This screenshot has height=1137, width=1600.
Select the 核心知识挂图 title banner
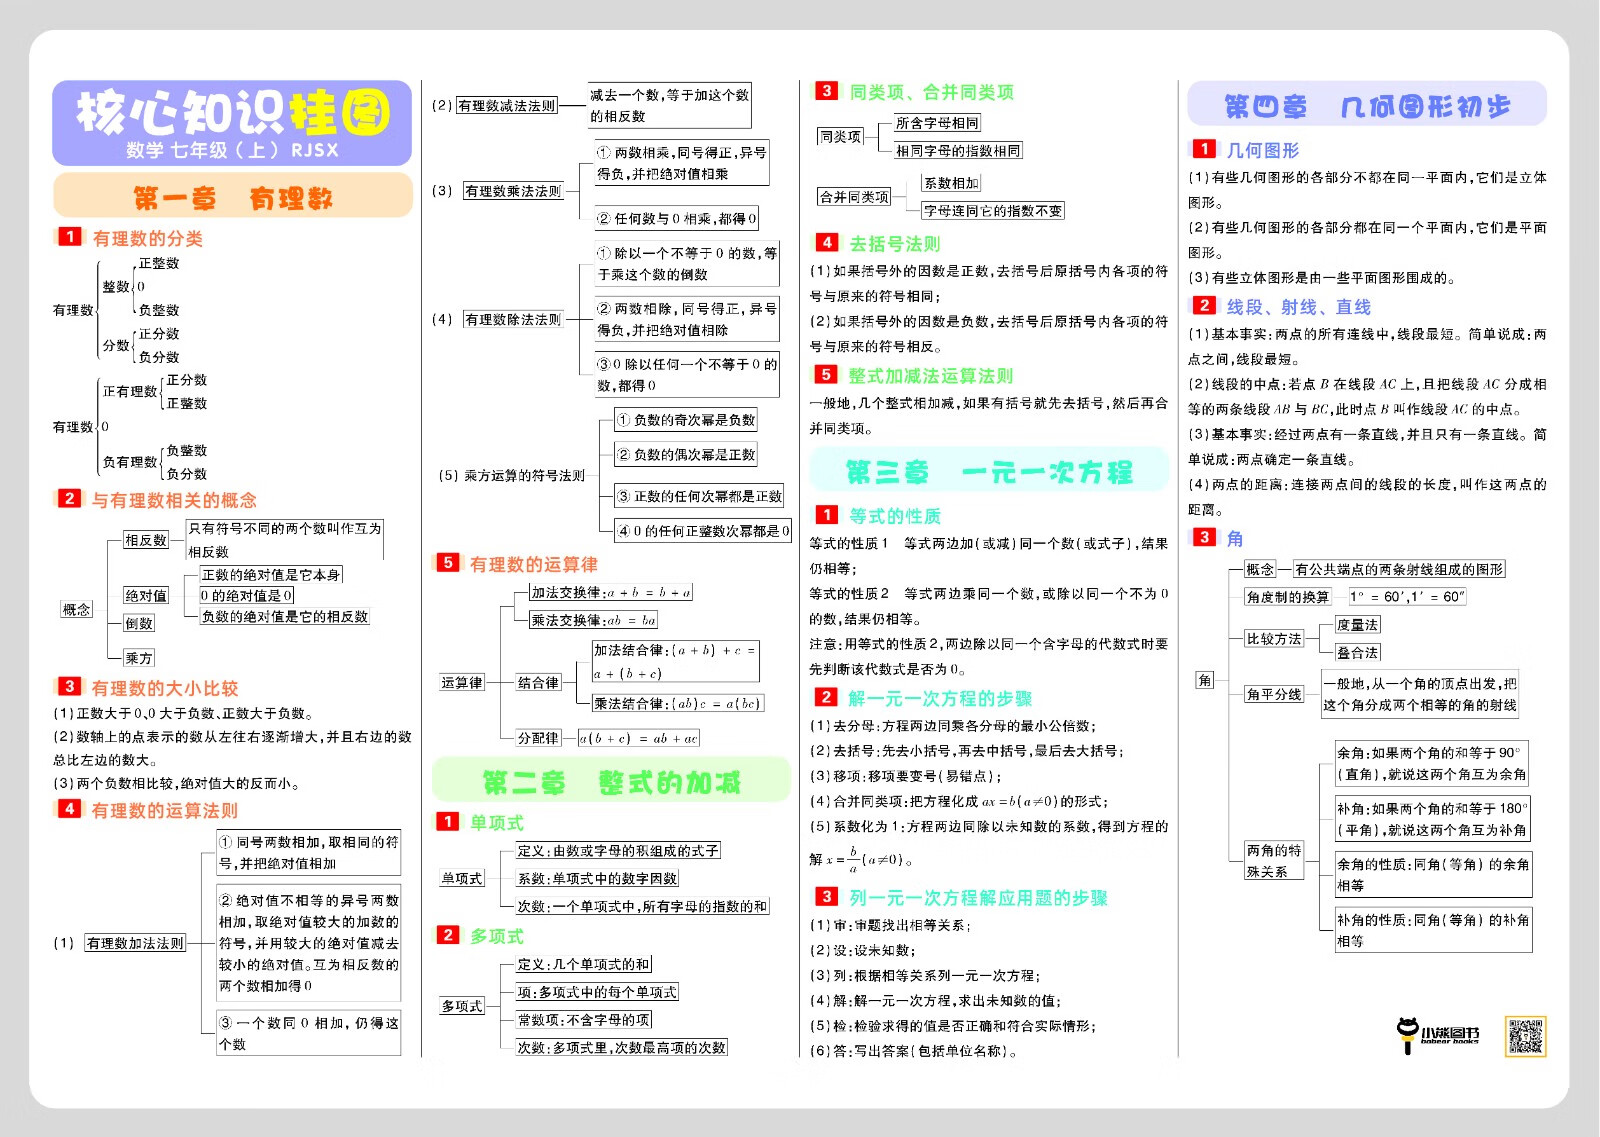click(232, 122)
